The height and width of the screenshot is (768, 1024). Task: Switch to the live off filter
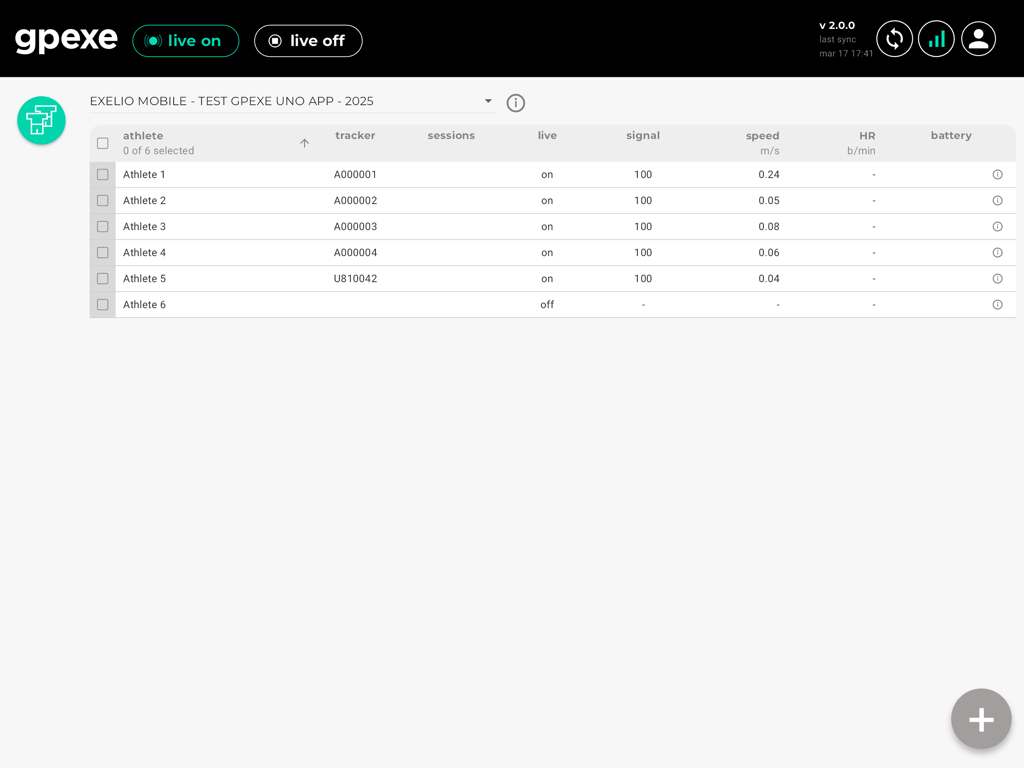(x=308, y=41)
